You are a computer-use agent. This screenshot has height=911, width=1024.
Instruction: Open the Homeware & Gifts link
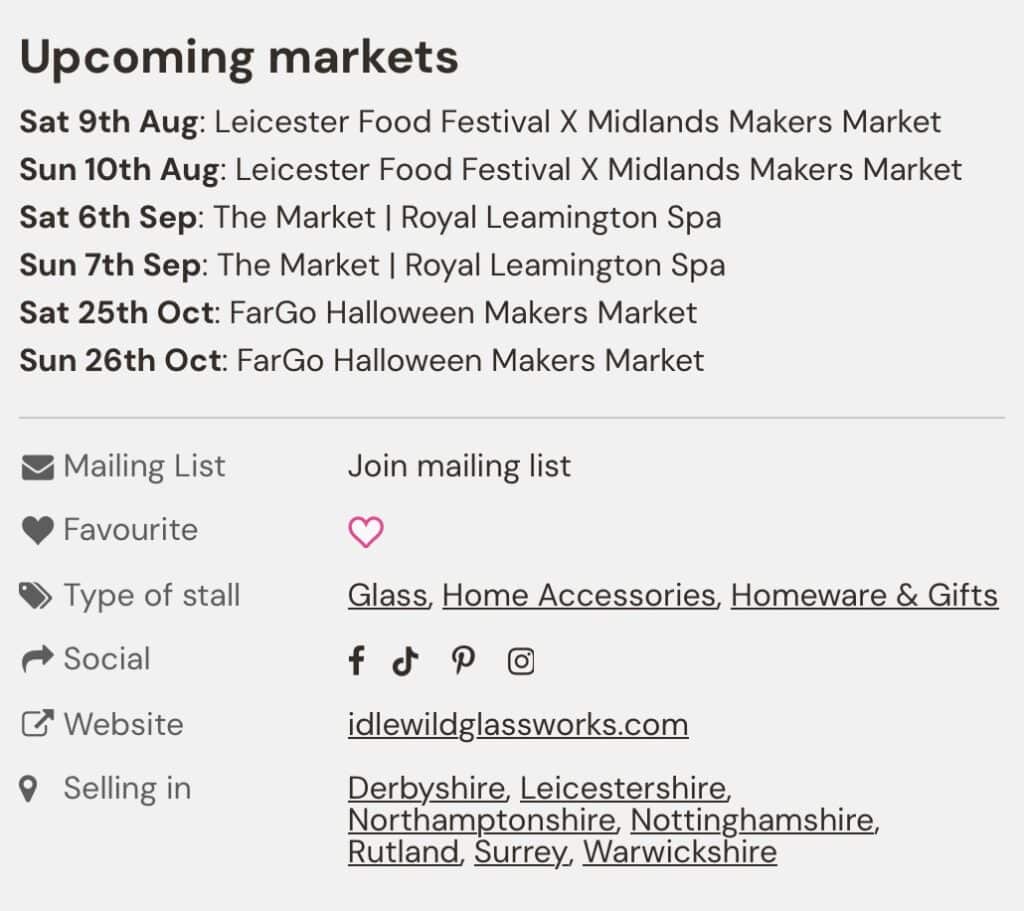(864, 595)
